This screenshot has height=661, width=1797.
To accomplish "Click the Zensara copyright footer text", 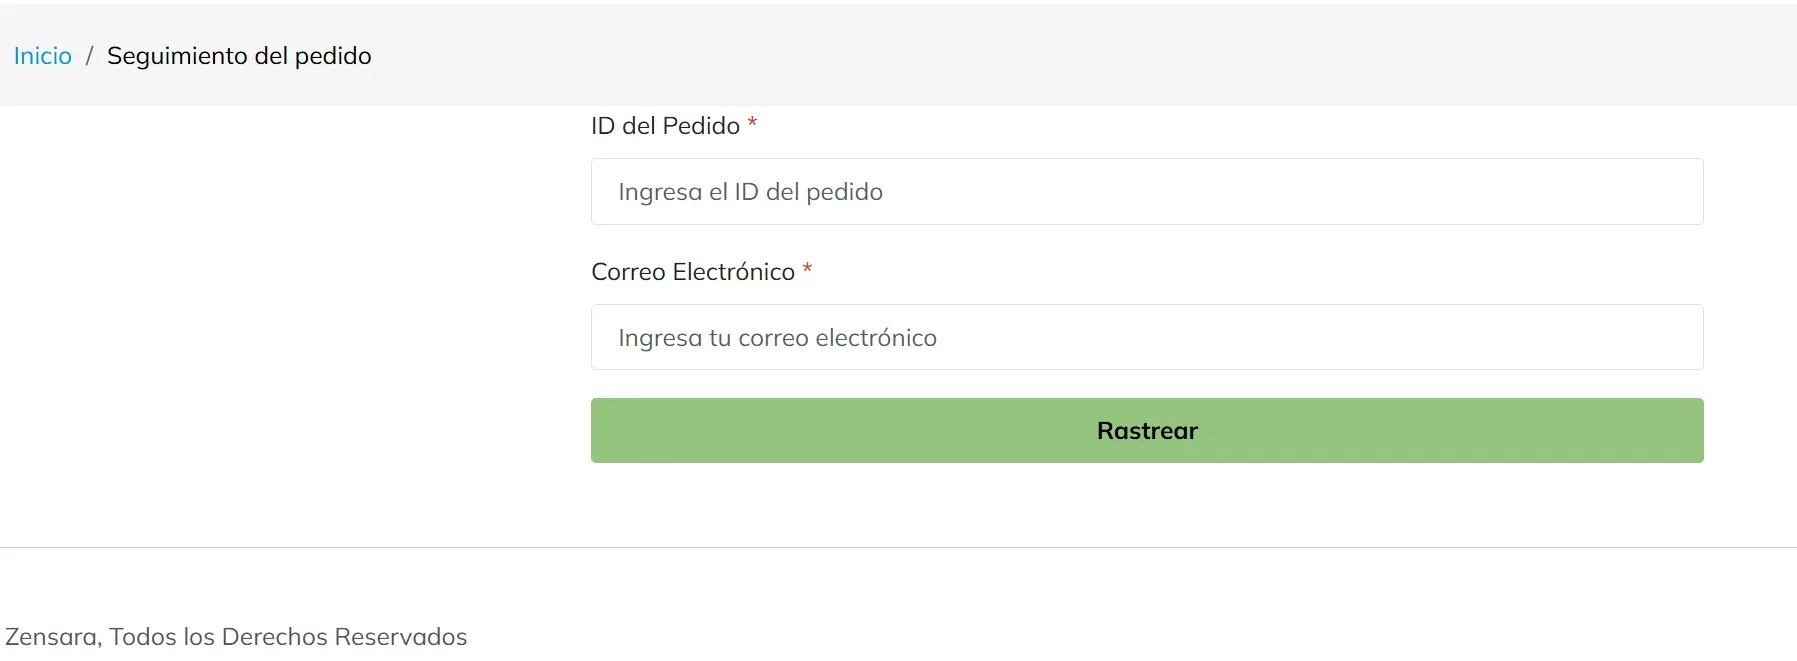I will tap(236, 637).
